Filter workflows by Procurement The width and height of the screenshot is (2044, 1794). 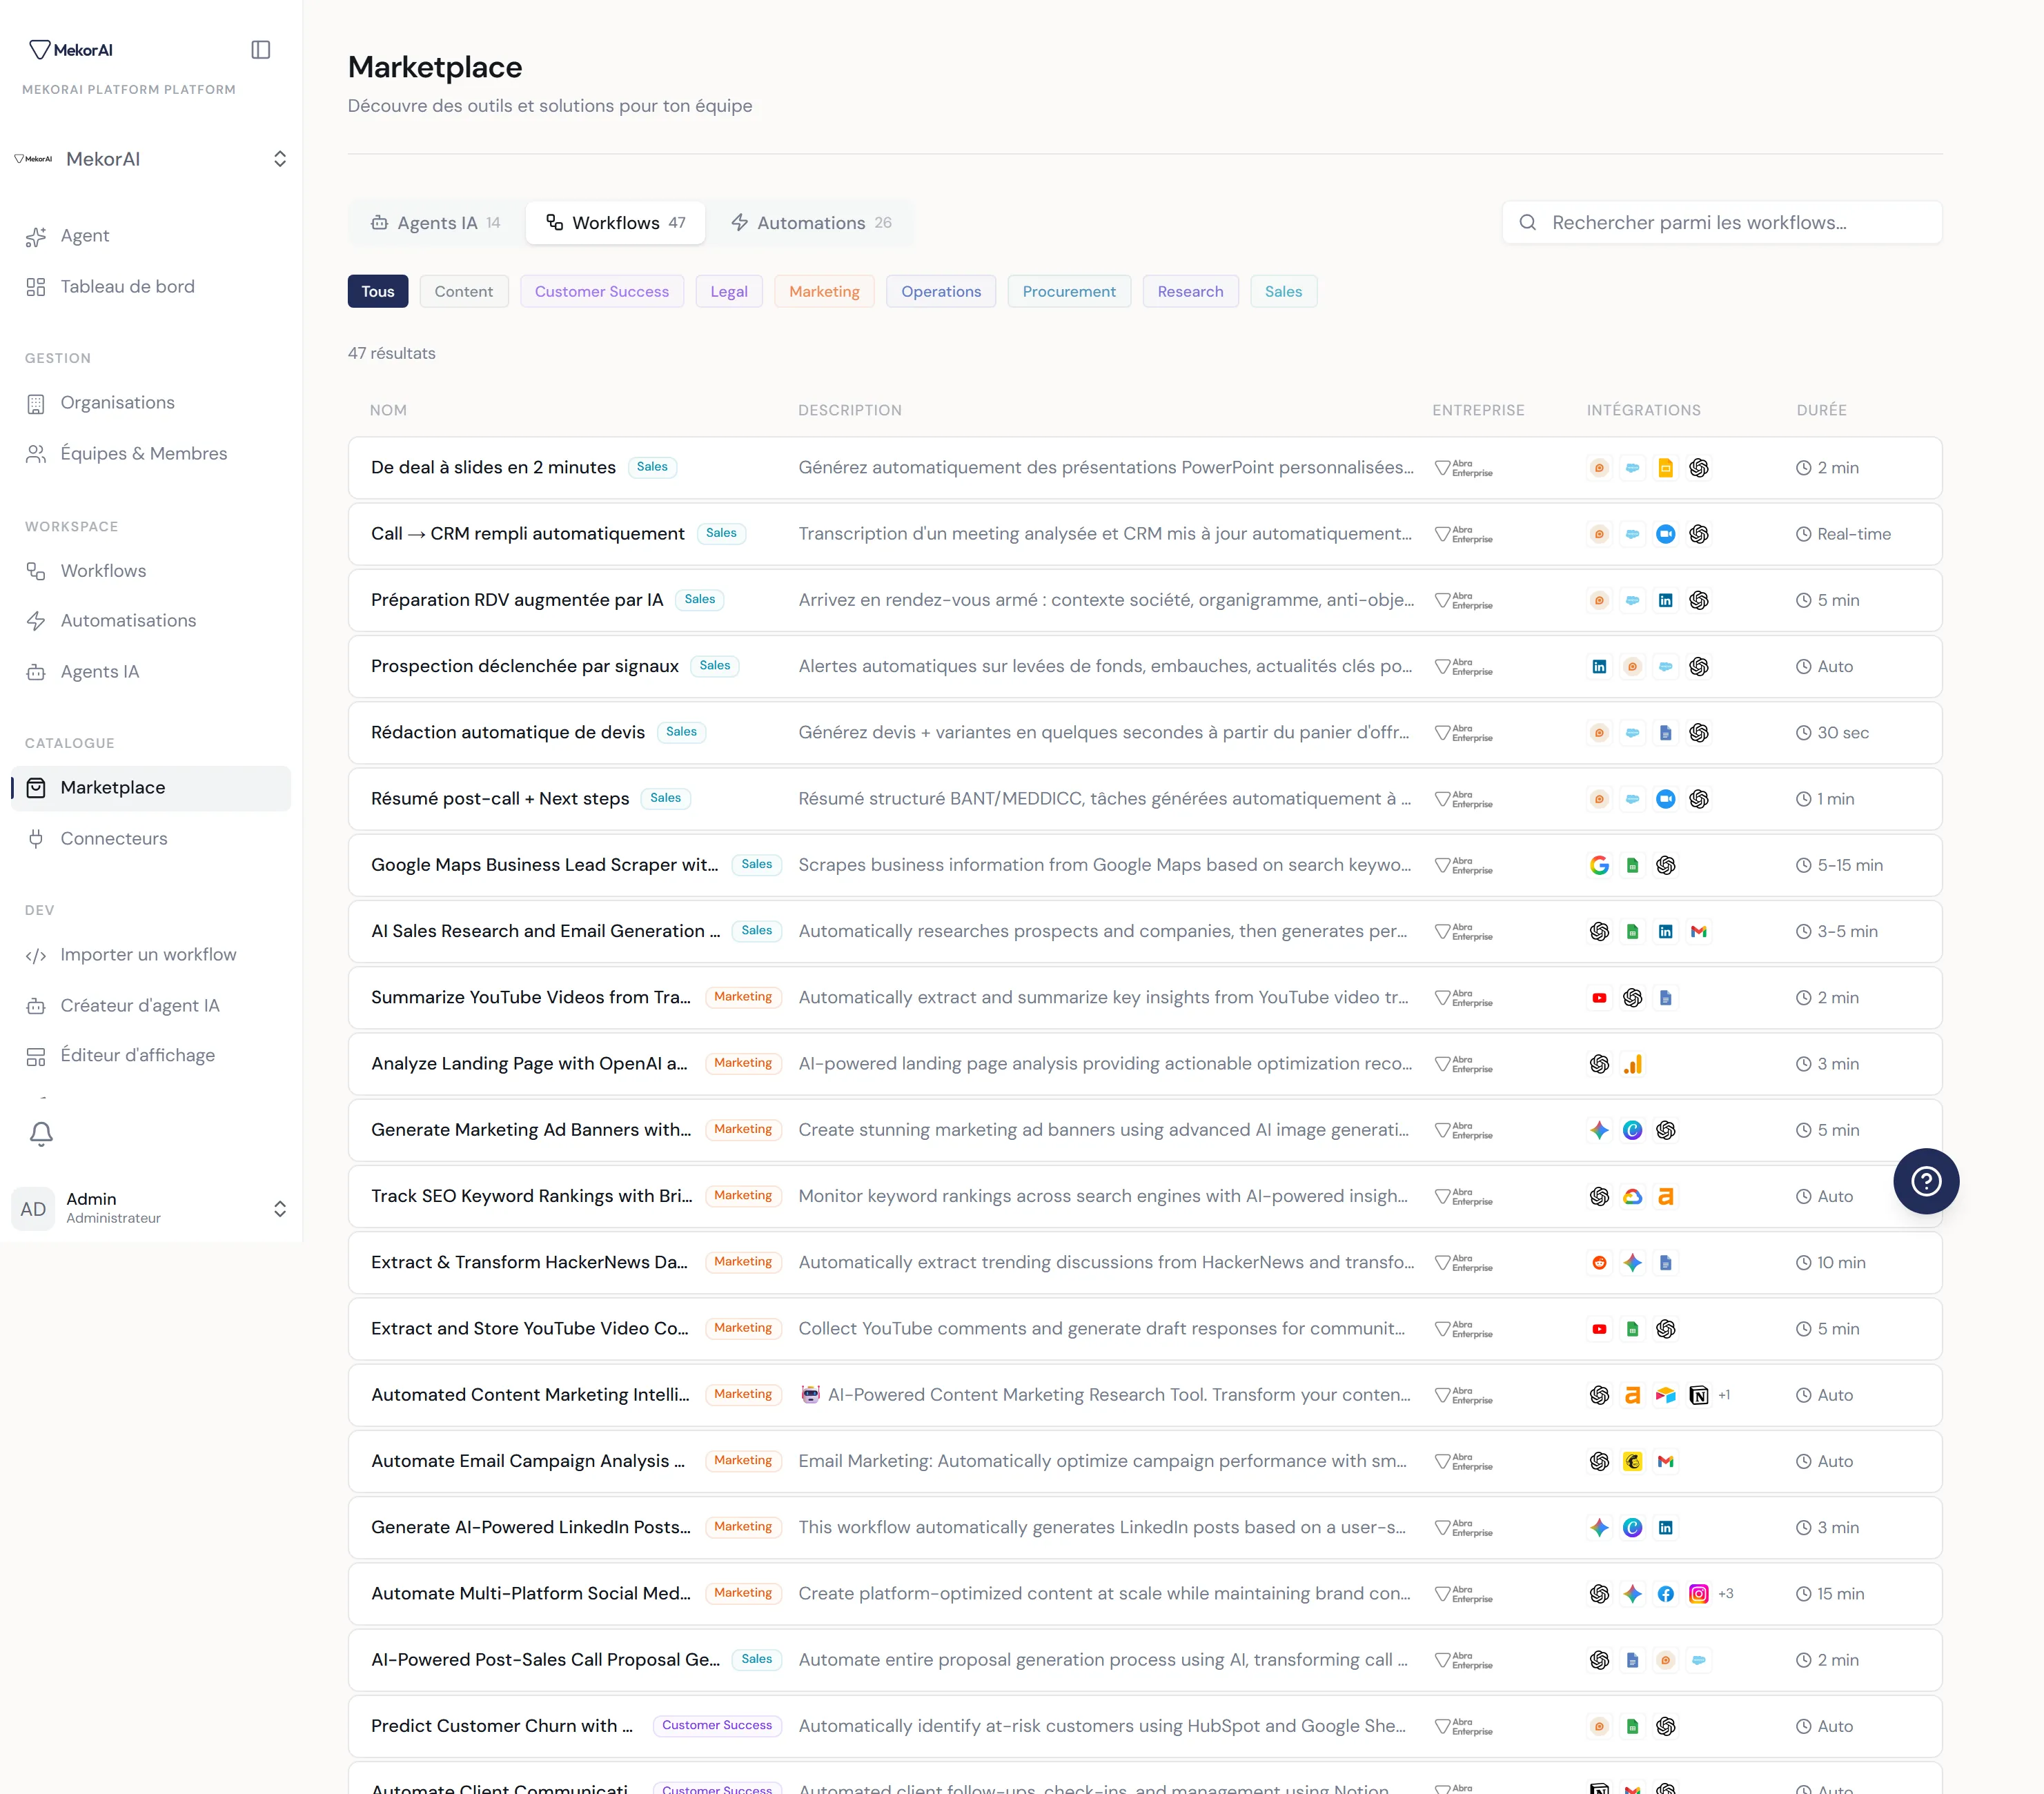[1069, 291]
